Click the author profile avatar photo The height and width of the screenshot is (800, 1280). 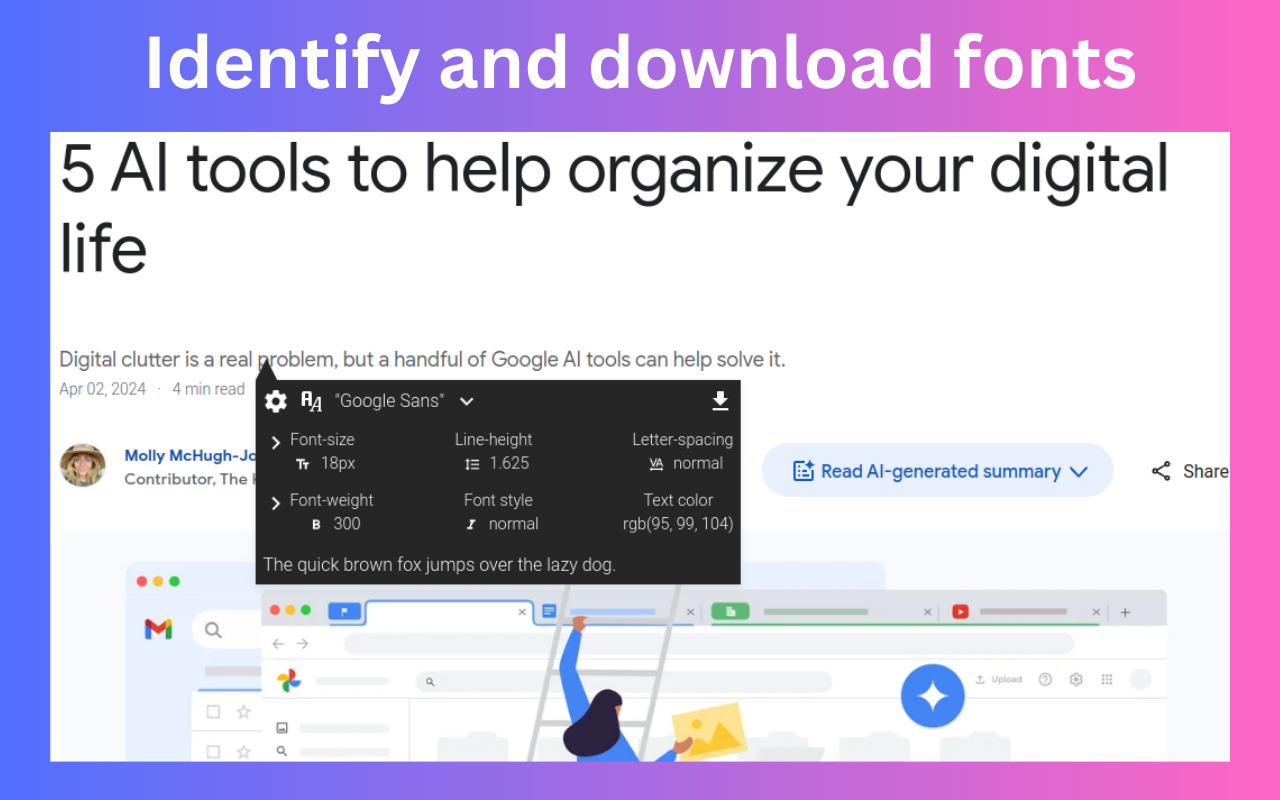click(82, 466)
